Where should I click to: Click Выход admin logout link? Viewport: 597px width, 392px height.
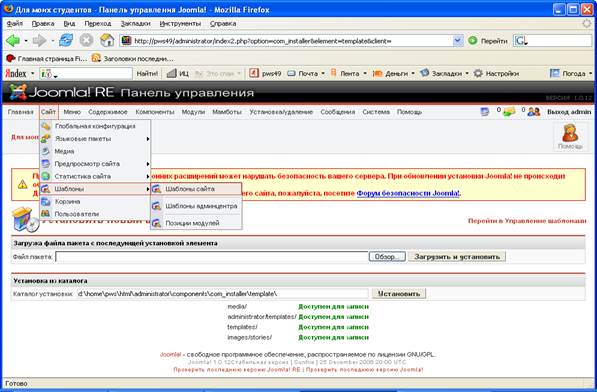point(569,112)
